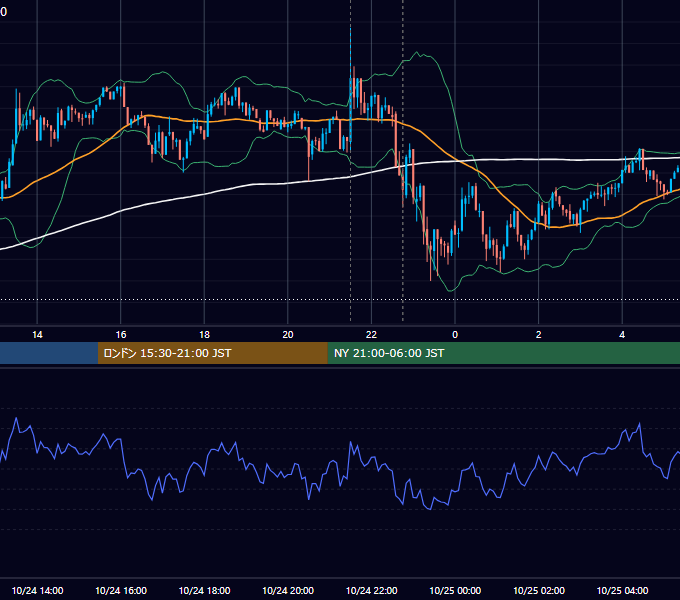Click the 10/25 00:00 date label
Screen dimensions: 680x600
point(455,590)
